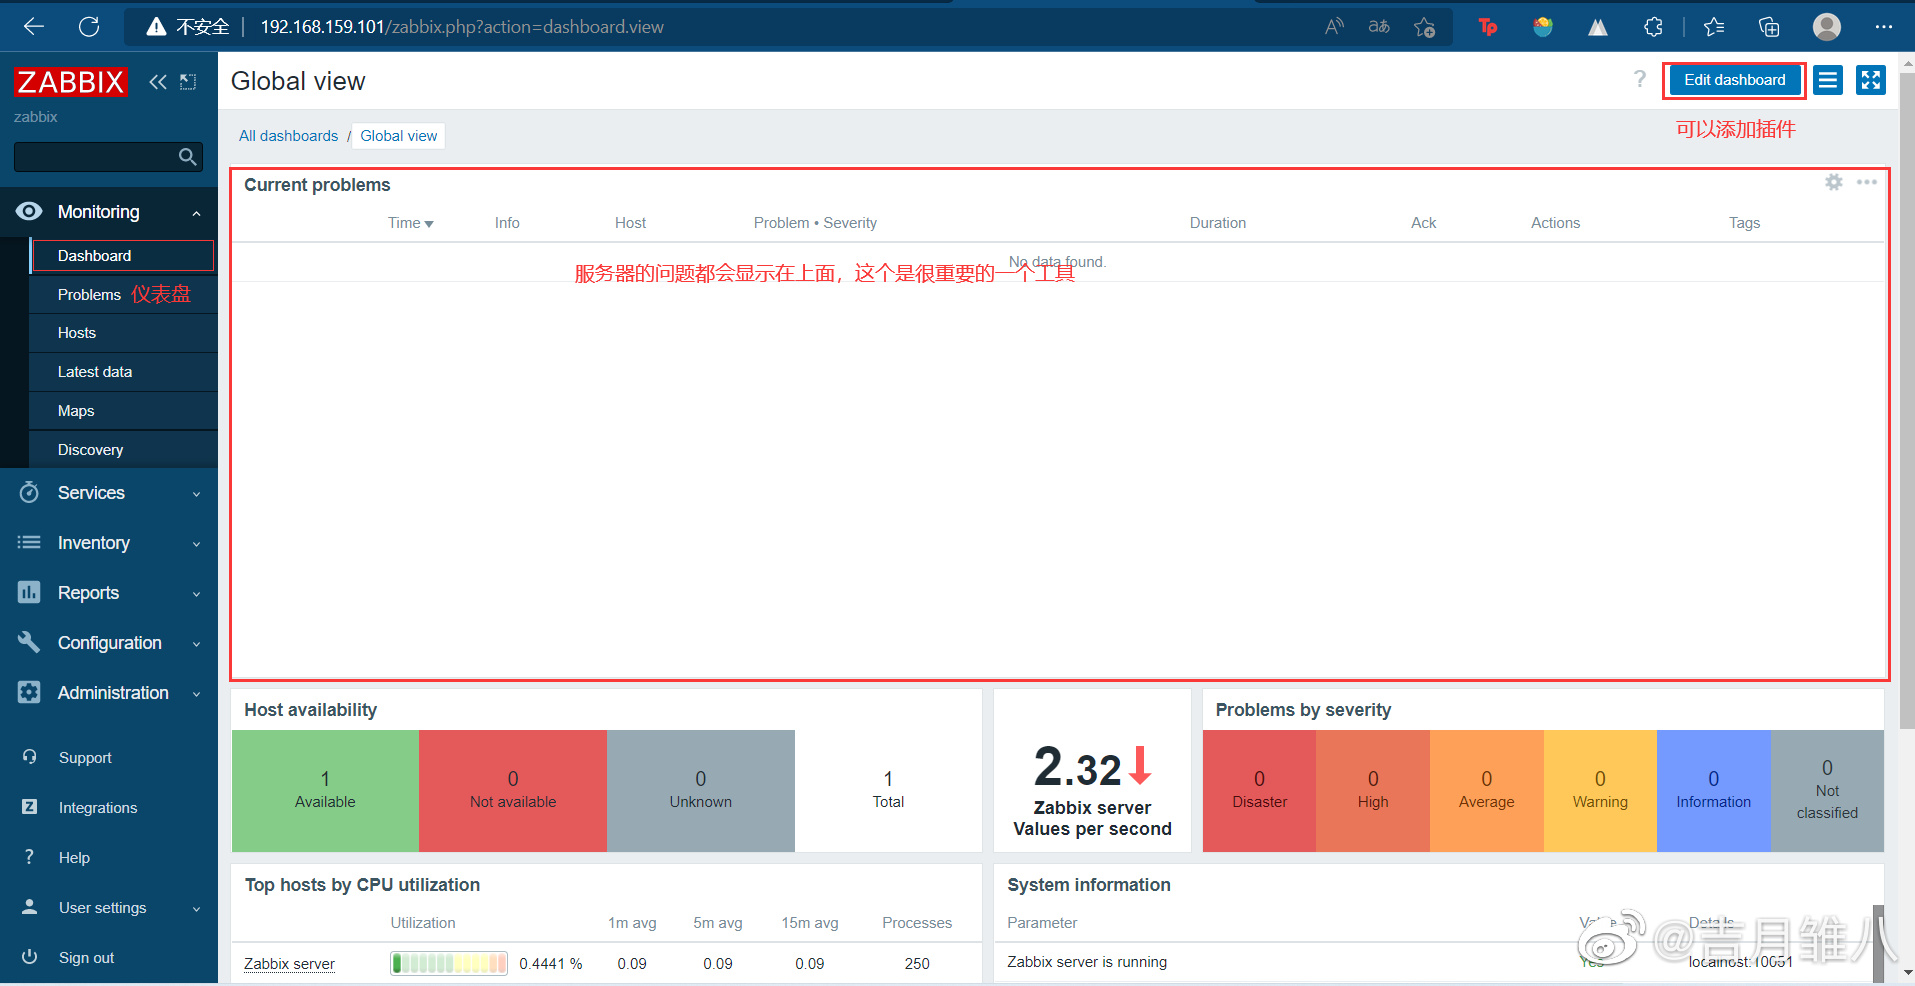Select Dashboard in Monitoring submenu
The width and height of the screenshot is (1915, 986).
(123, 256)
